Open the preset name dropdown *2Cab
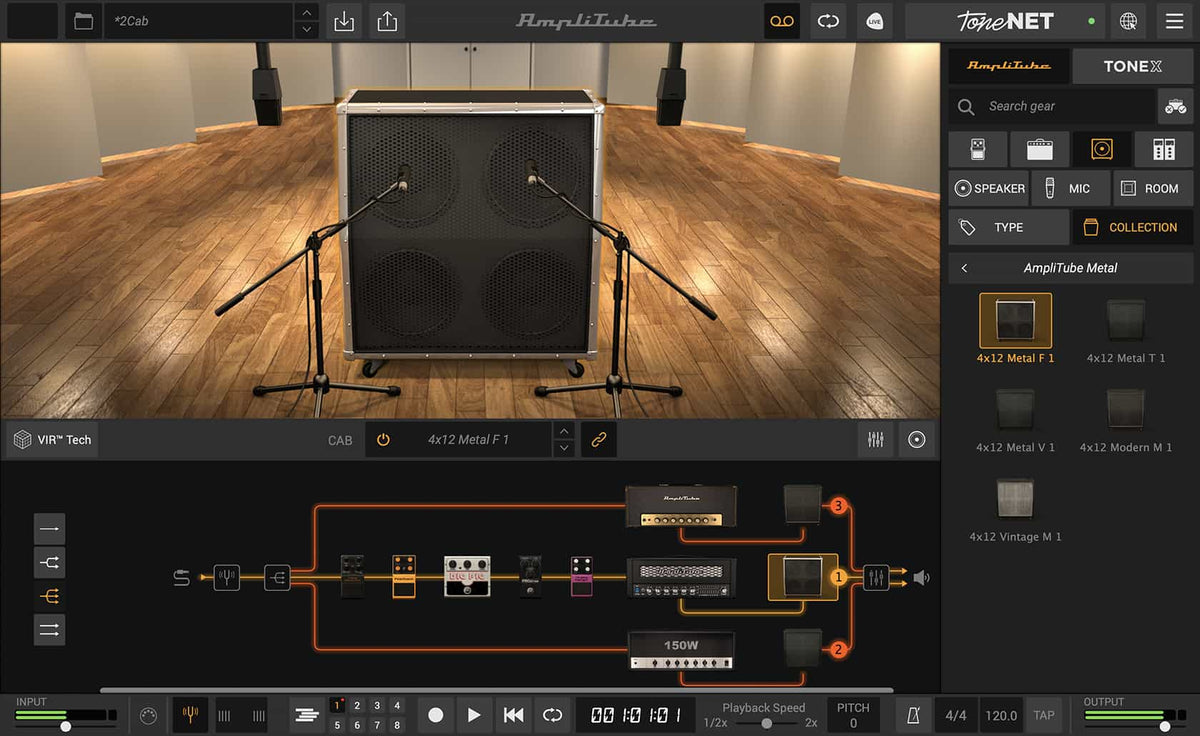The width and height of the screenshot is (1200, 736). (x=200, y=20)
